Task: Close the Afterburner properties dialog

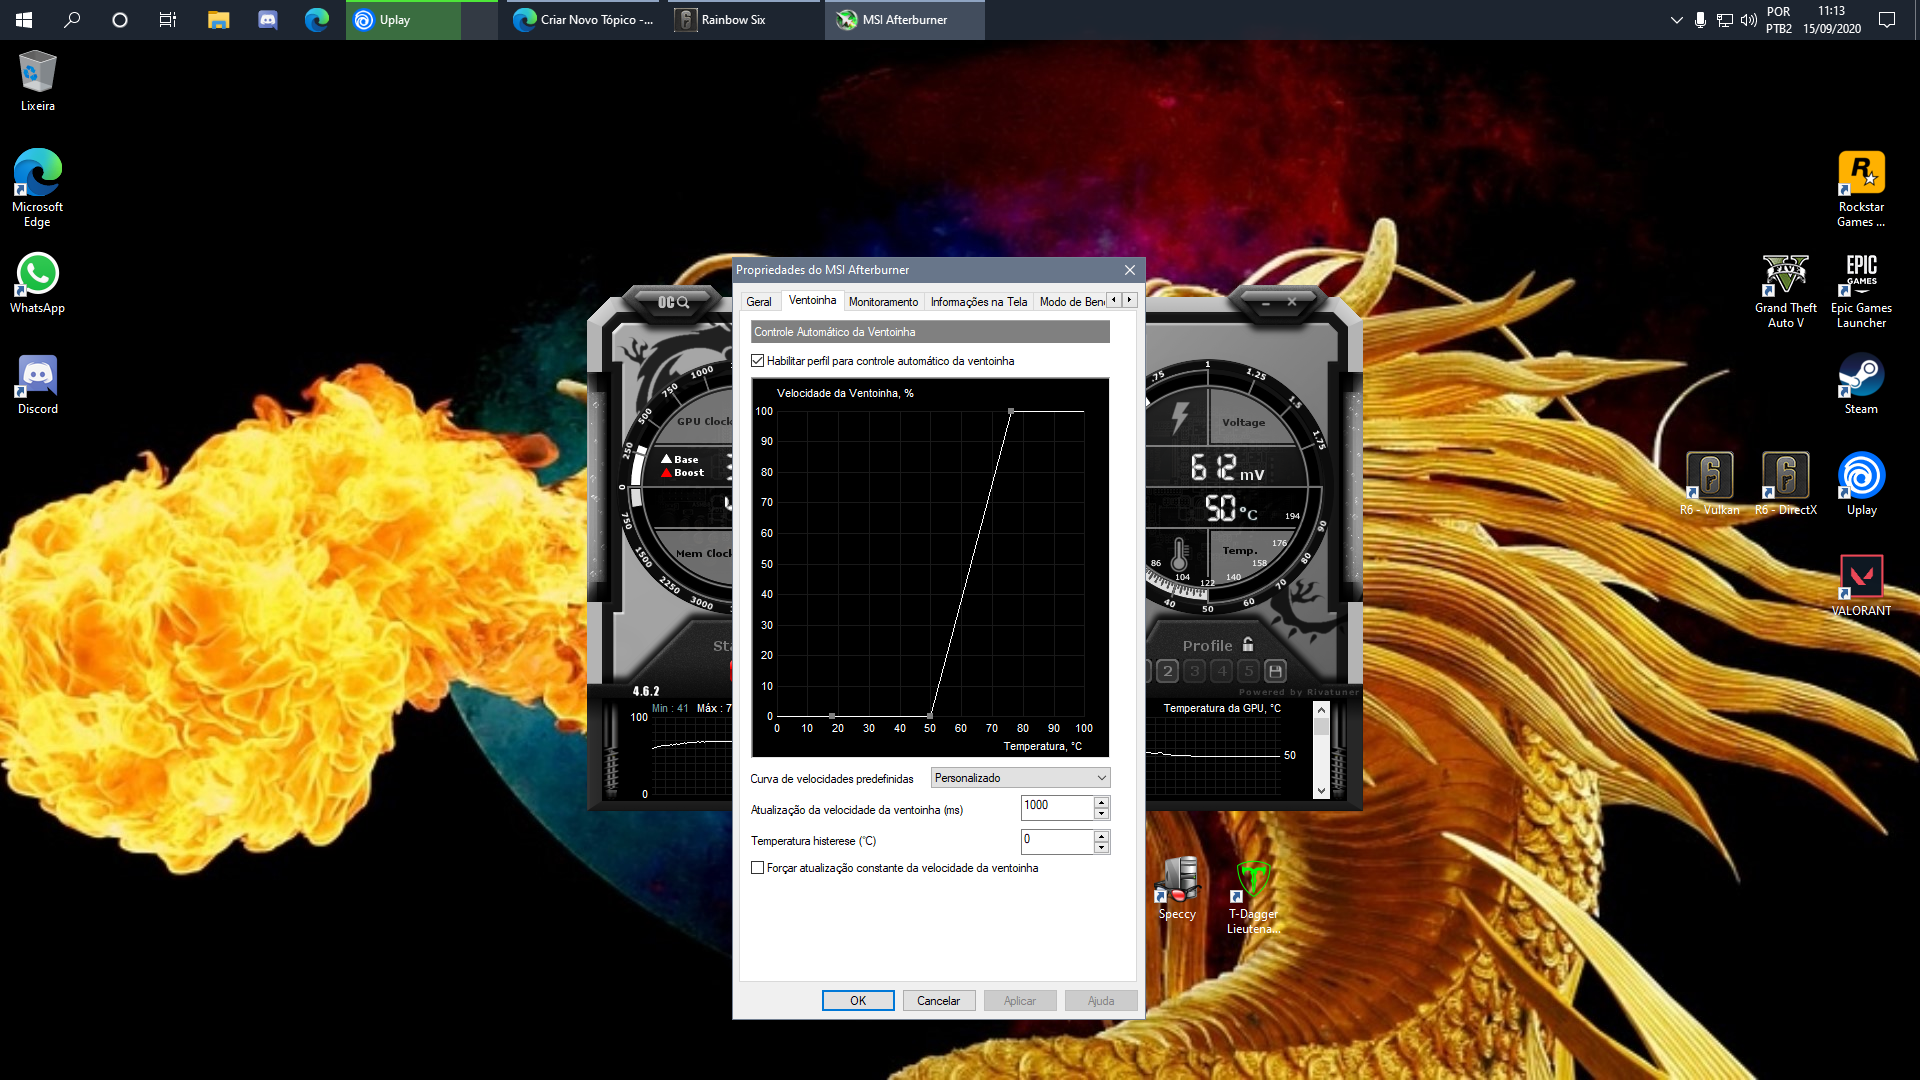Action: point(1130,270)
